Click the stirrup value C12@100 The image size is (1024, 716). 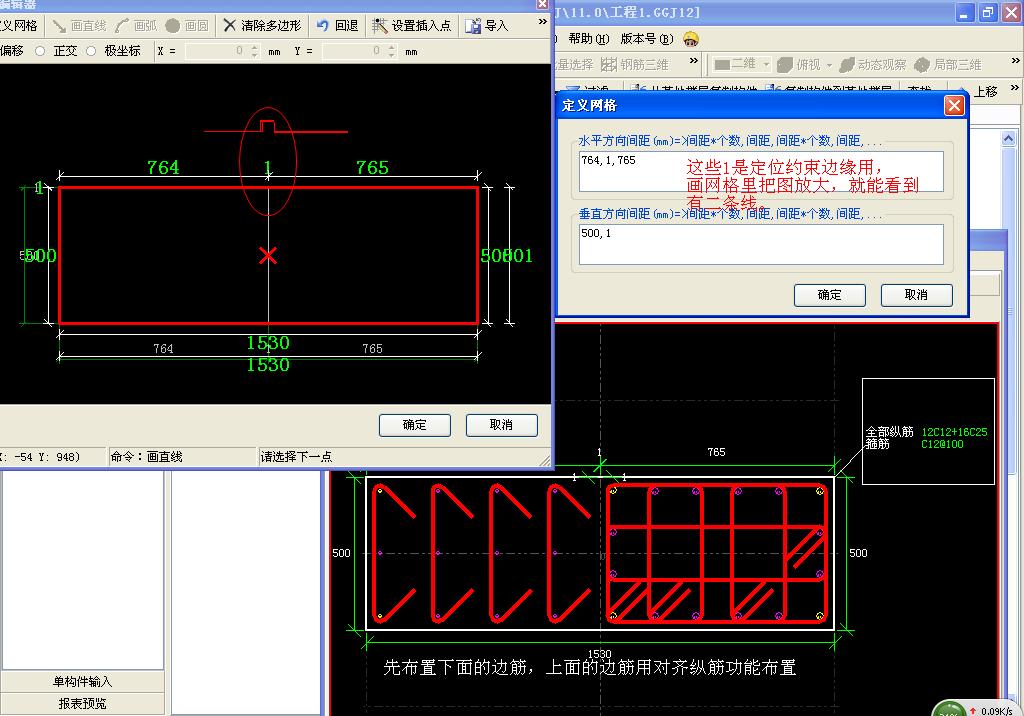click(942, 444)
